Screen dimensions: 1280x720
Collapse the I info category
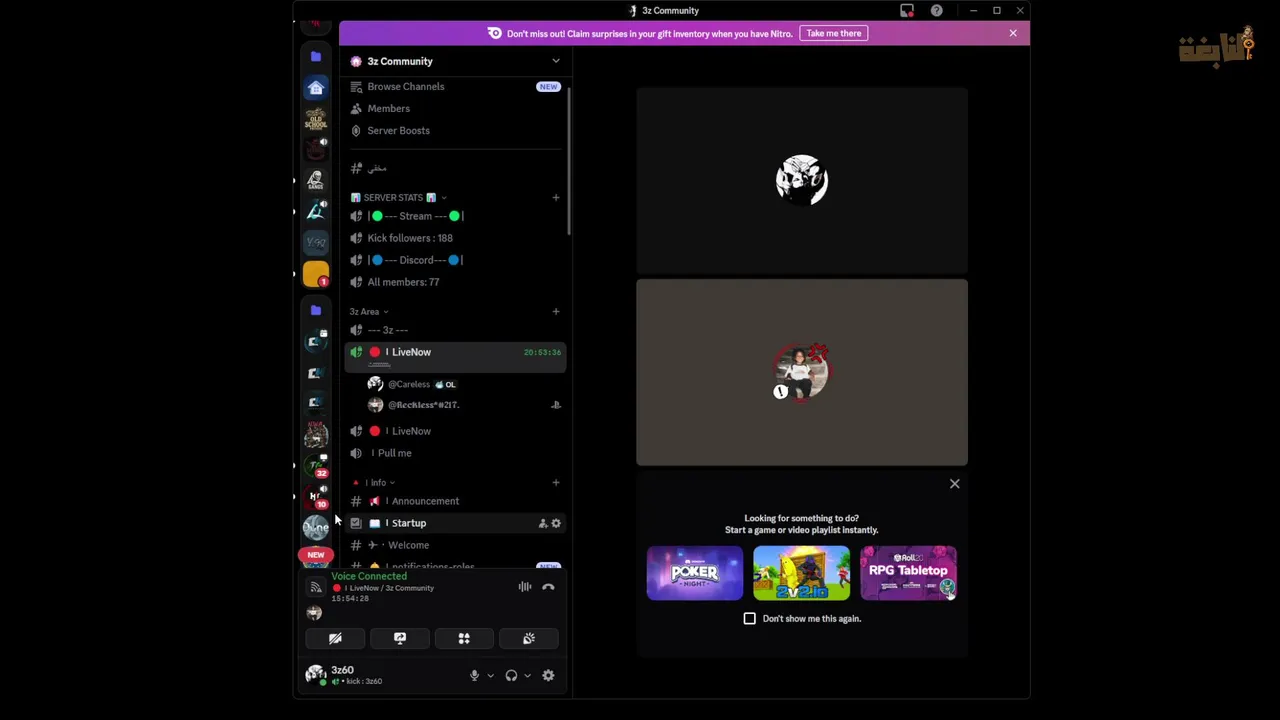point(374,483)
